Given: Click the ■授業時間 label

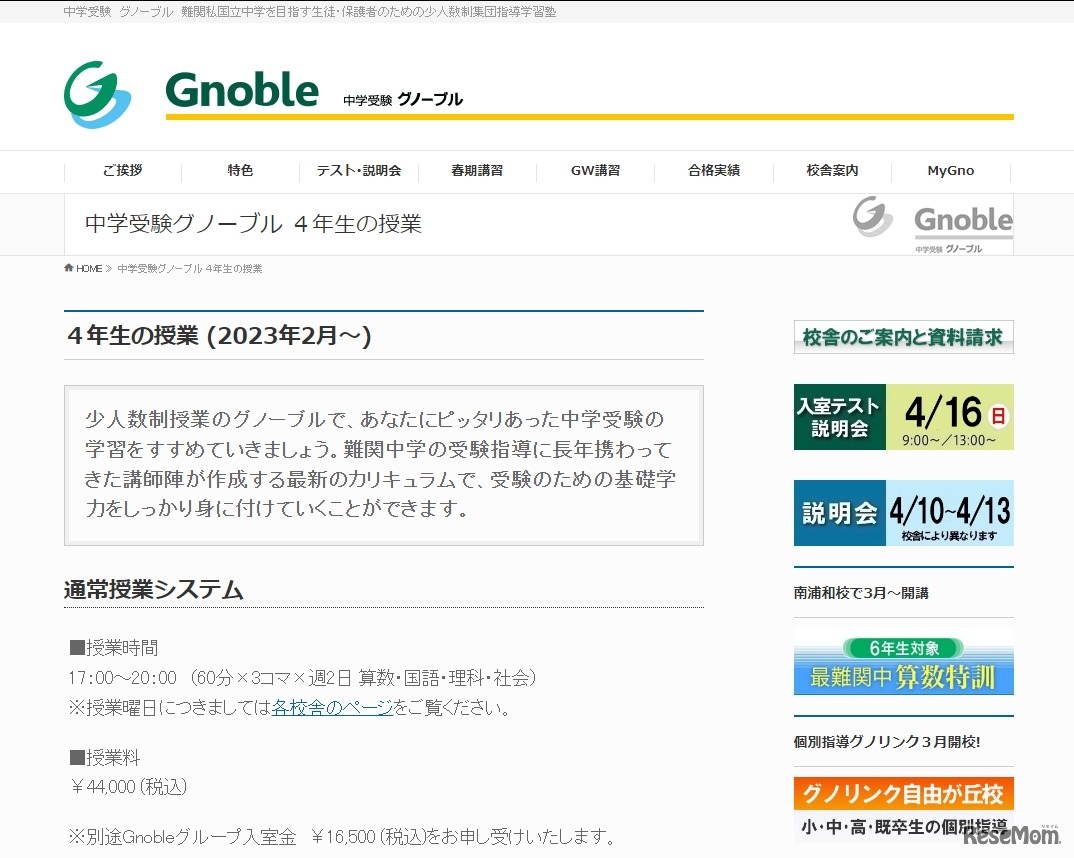Looking at the screenshot, I should [114, 647].
